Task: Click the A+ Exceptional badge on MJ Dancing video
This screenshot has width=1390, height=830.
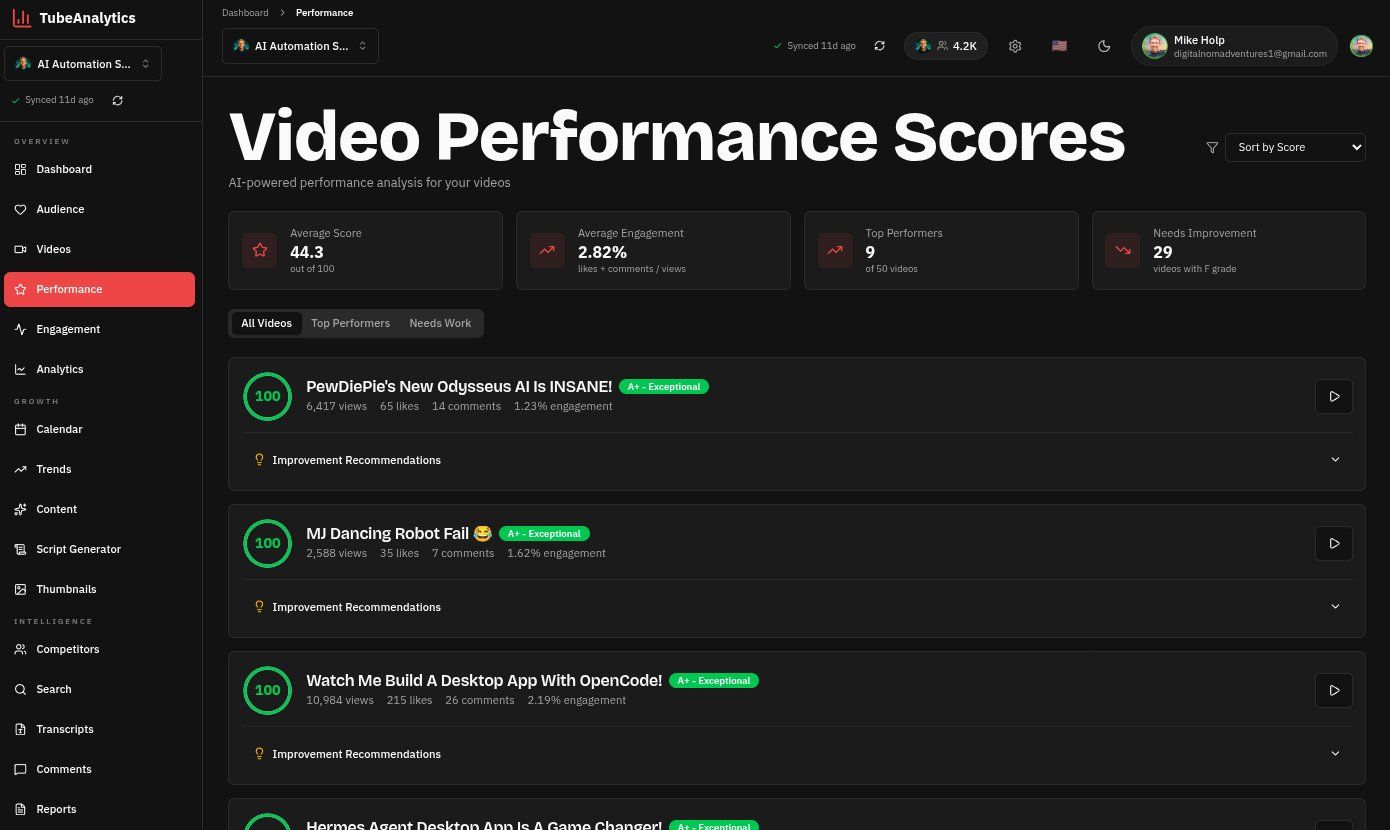Action: point(545,533)
